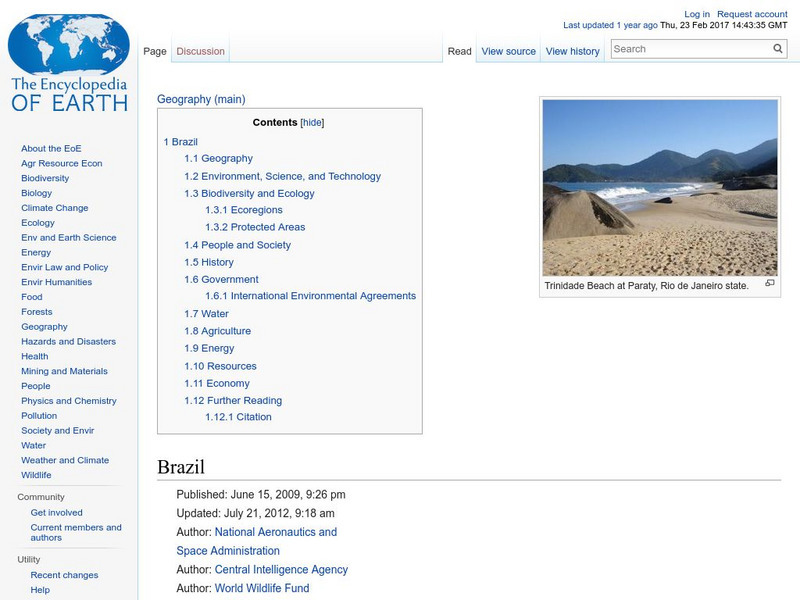
Task: Open Biodiversity sidebar topic
Action: (x=45, y=178)
